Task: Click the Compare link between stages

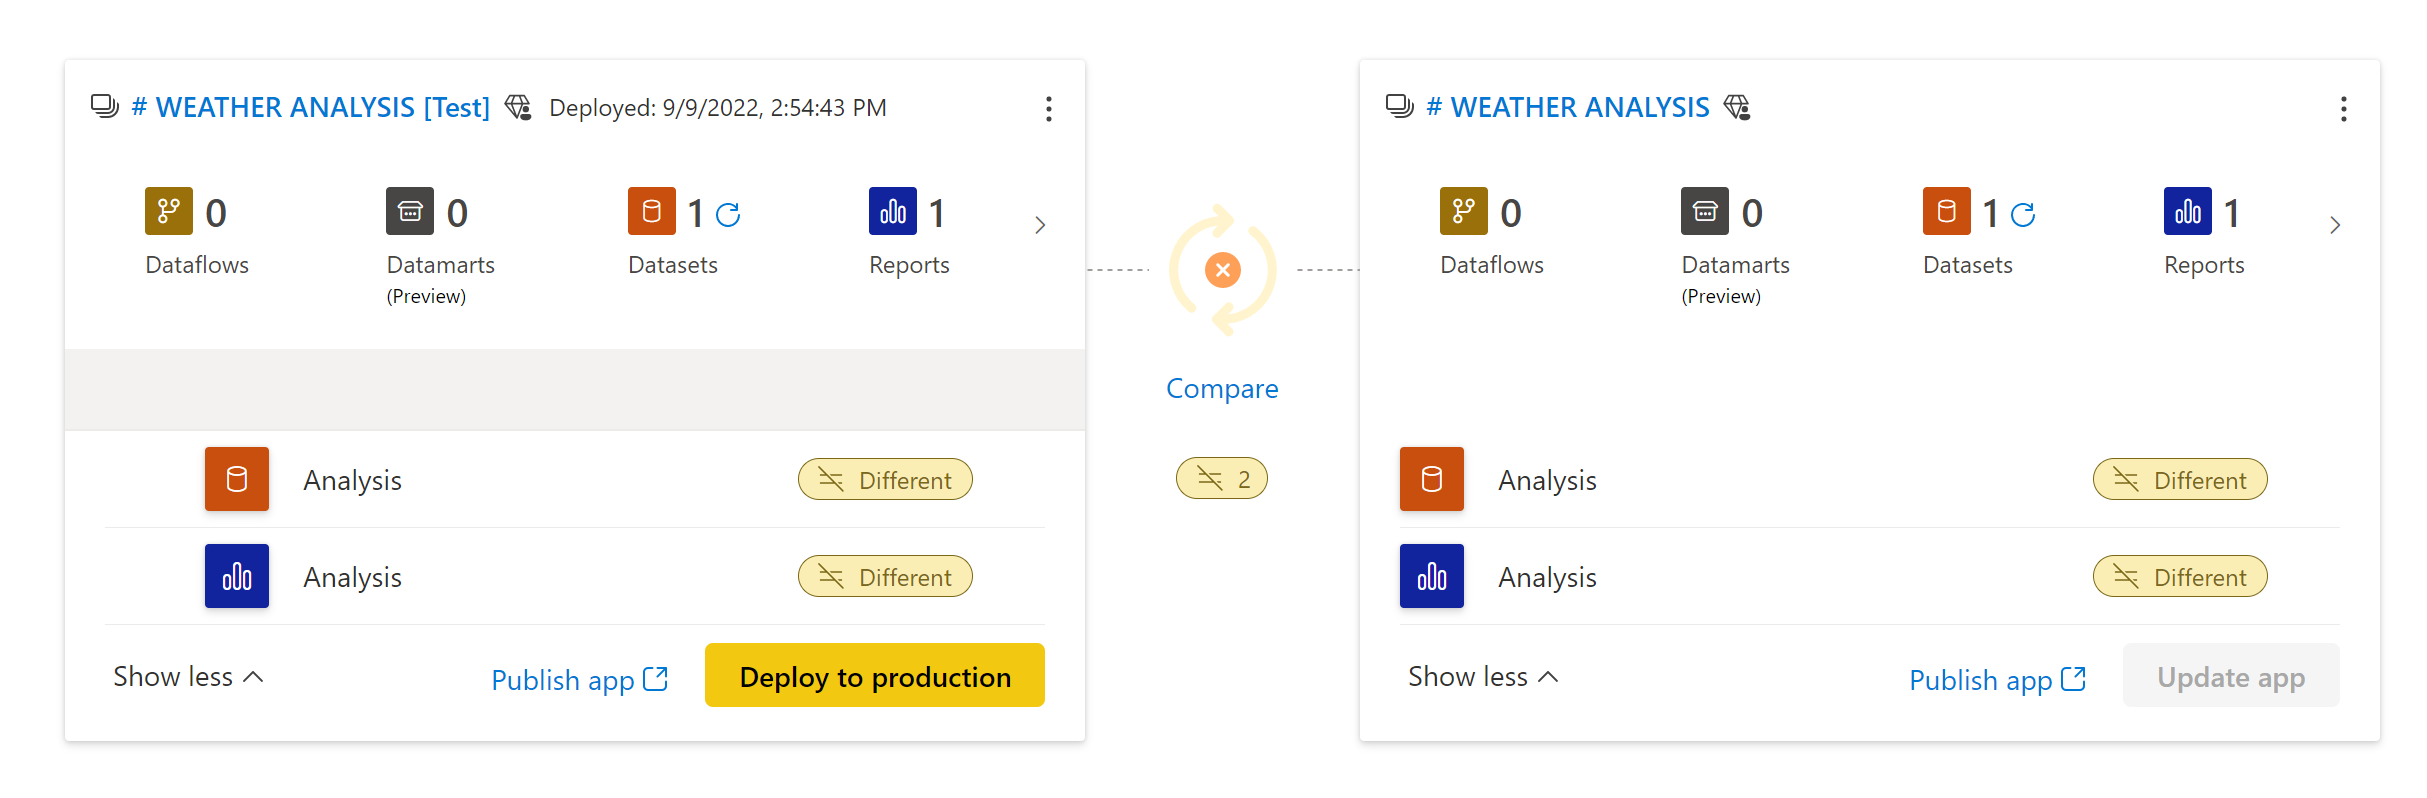Action: (1222, 388)
